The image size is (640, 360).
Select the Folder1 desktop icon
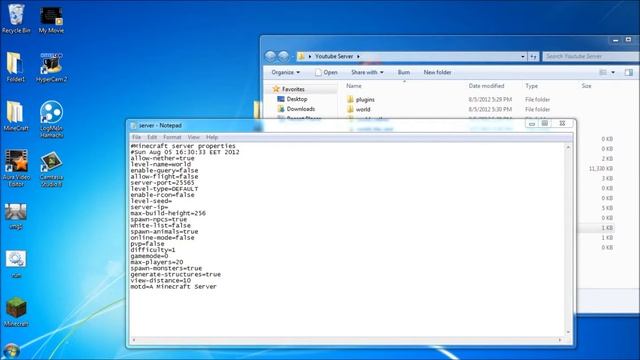pos(15,67)
